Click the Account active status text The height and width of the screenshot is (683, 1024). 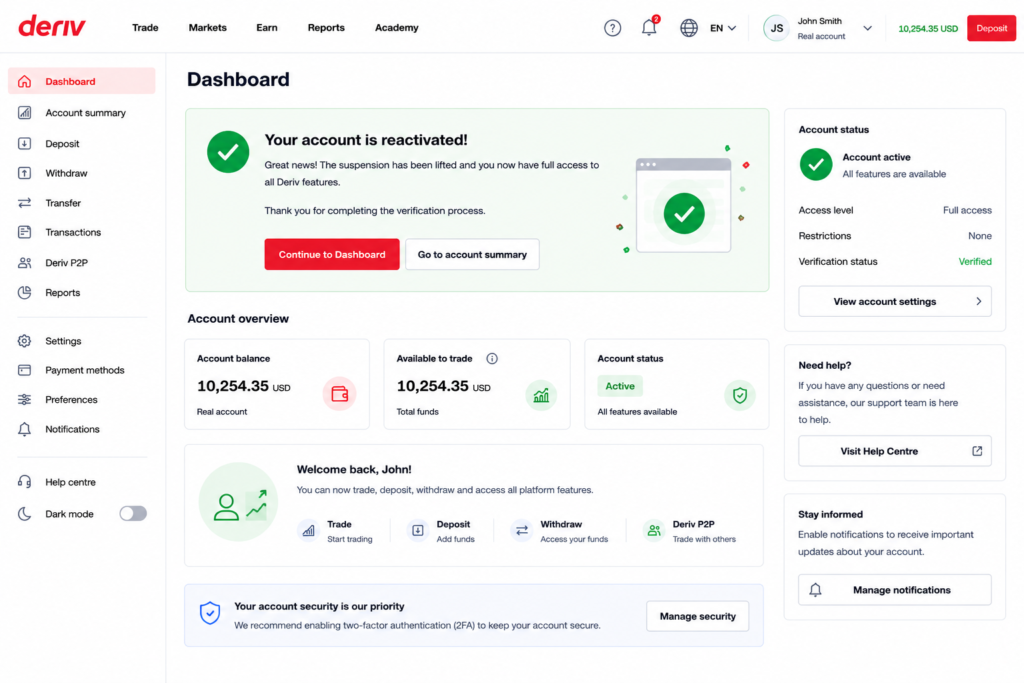[876, 157]
